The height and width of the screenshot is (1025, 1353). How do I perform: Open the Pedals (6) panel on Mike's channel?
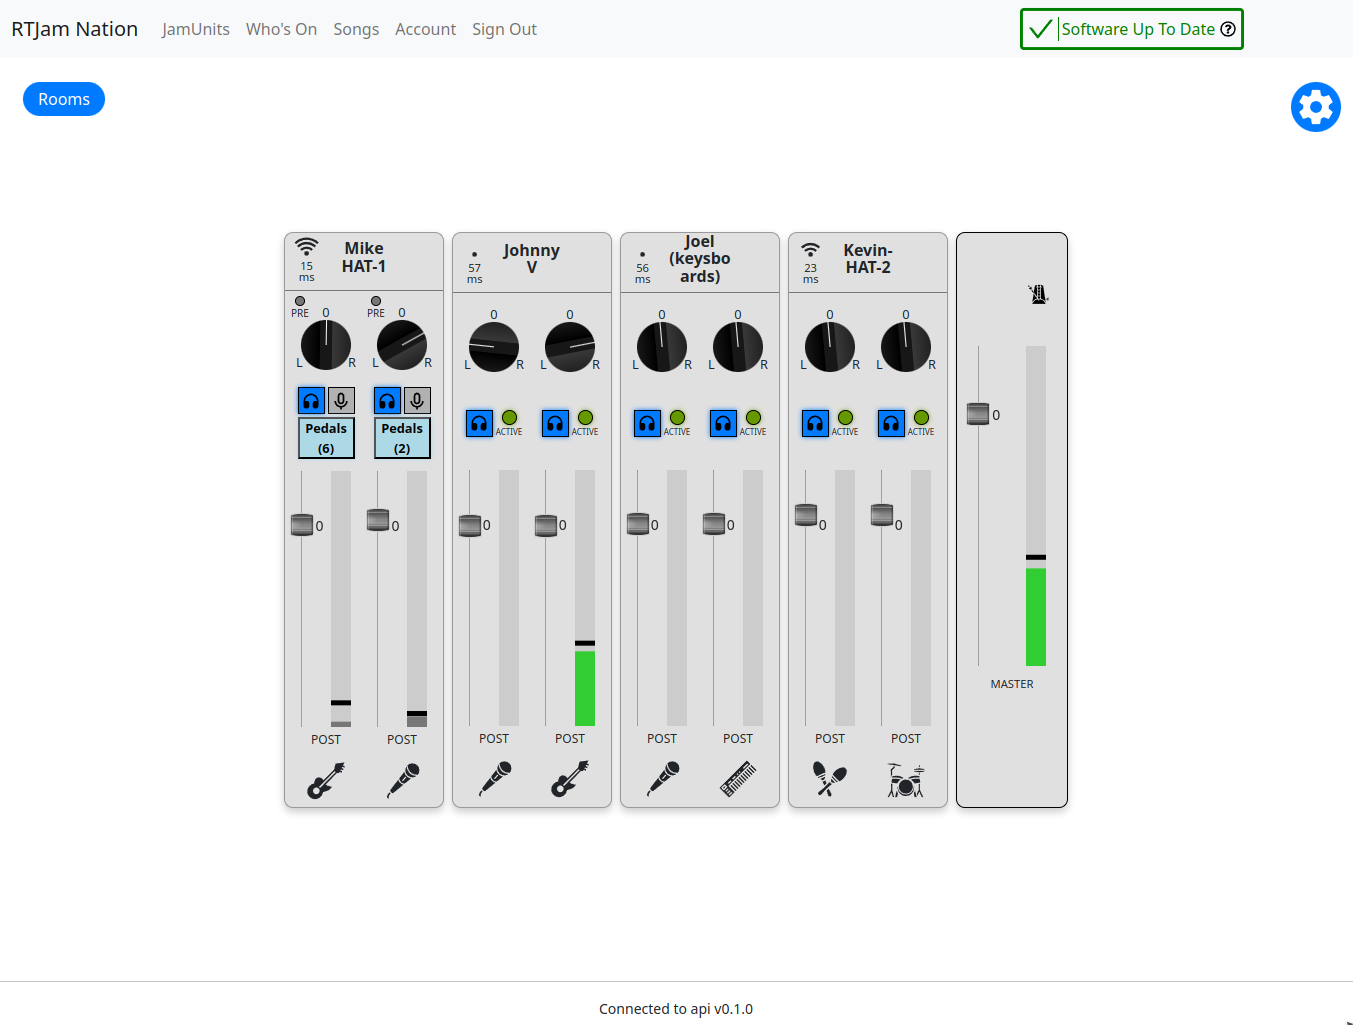click(326, 437)
